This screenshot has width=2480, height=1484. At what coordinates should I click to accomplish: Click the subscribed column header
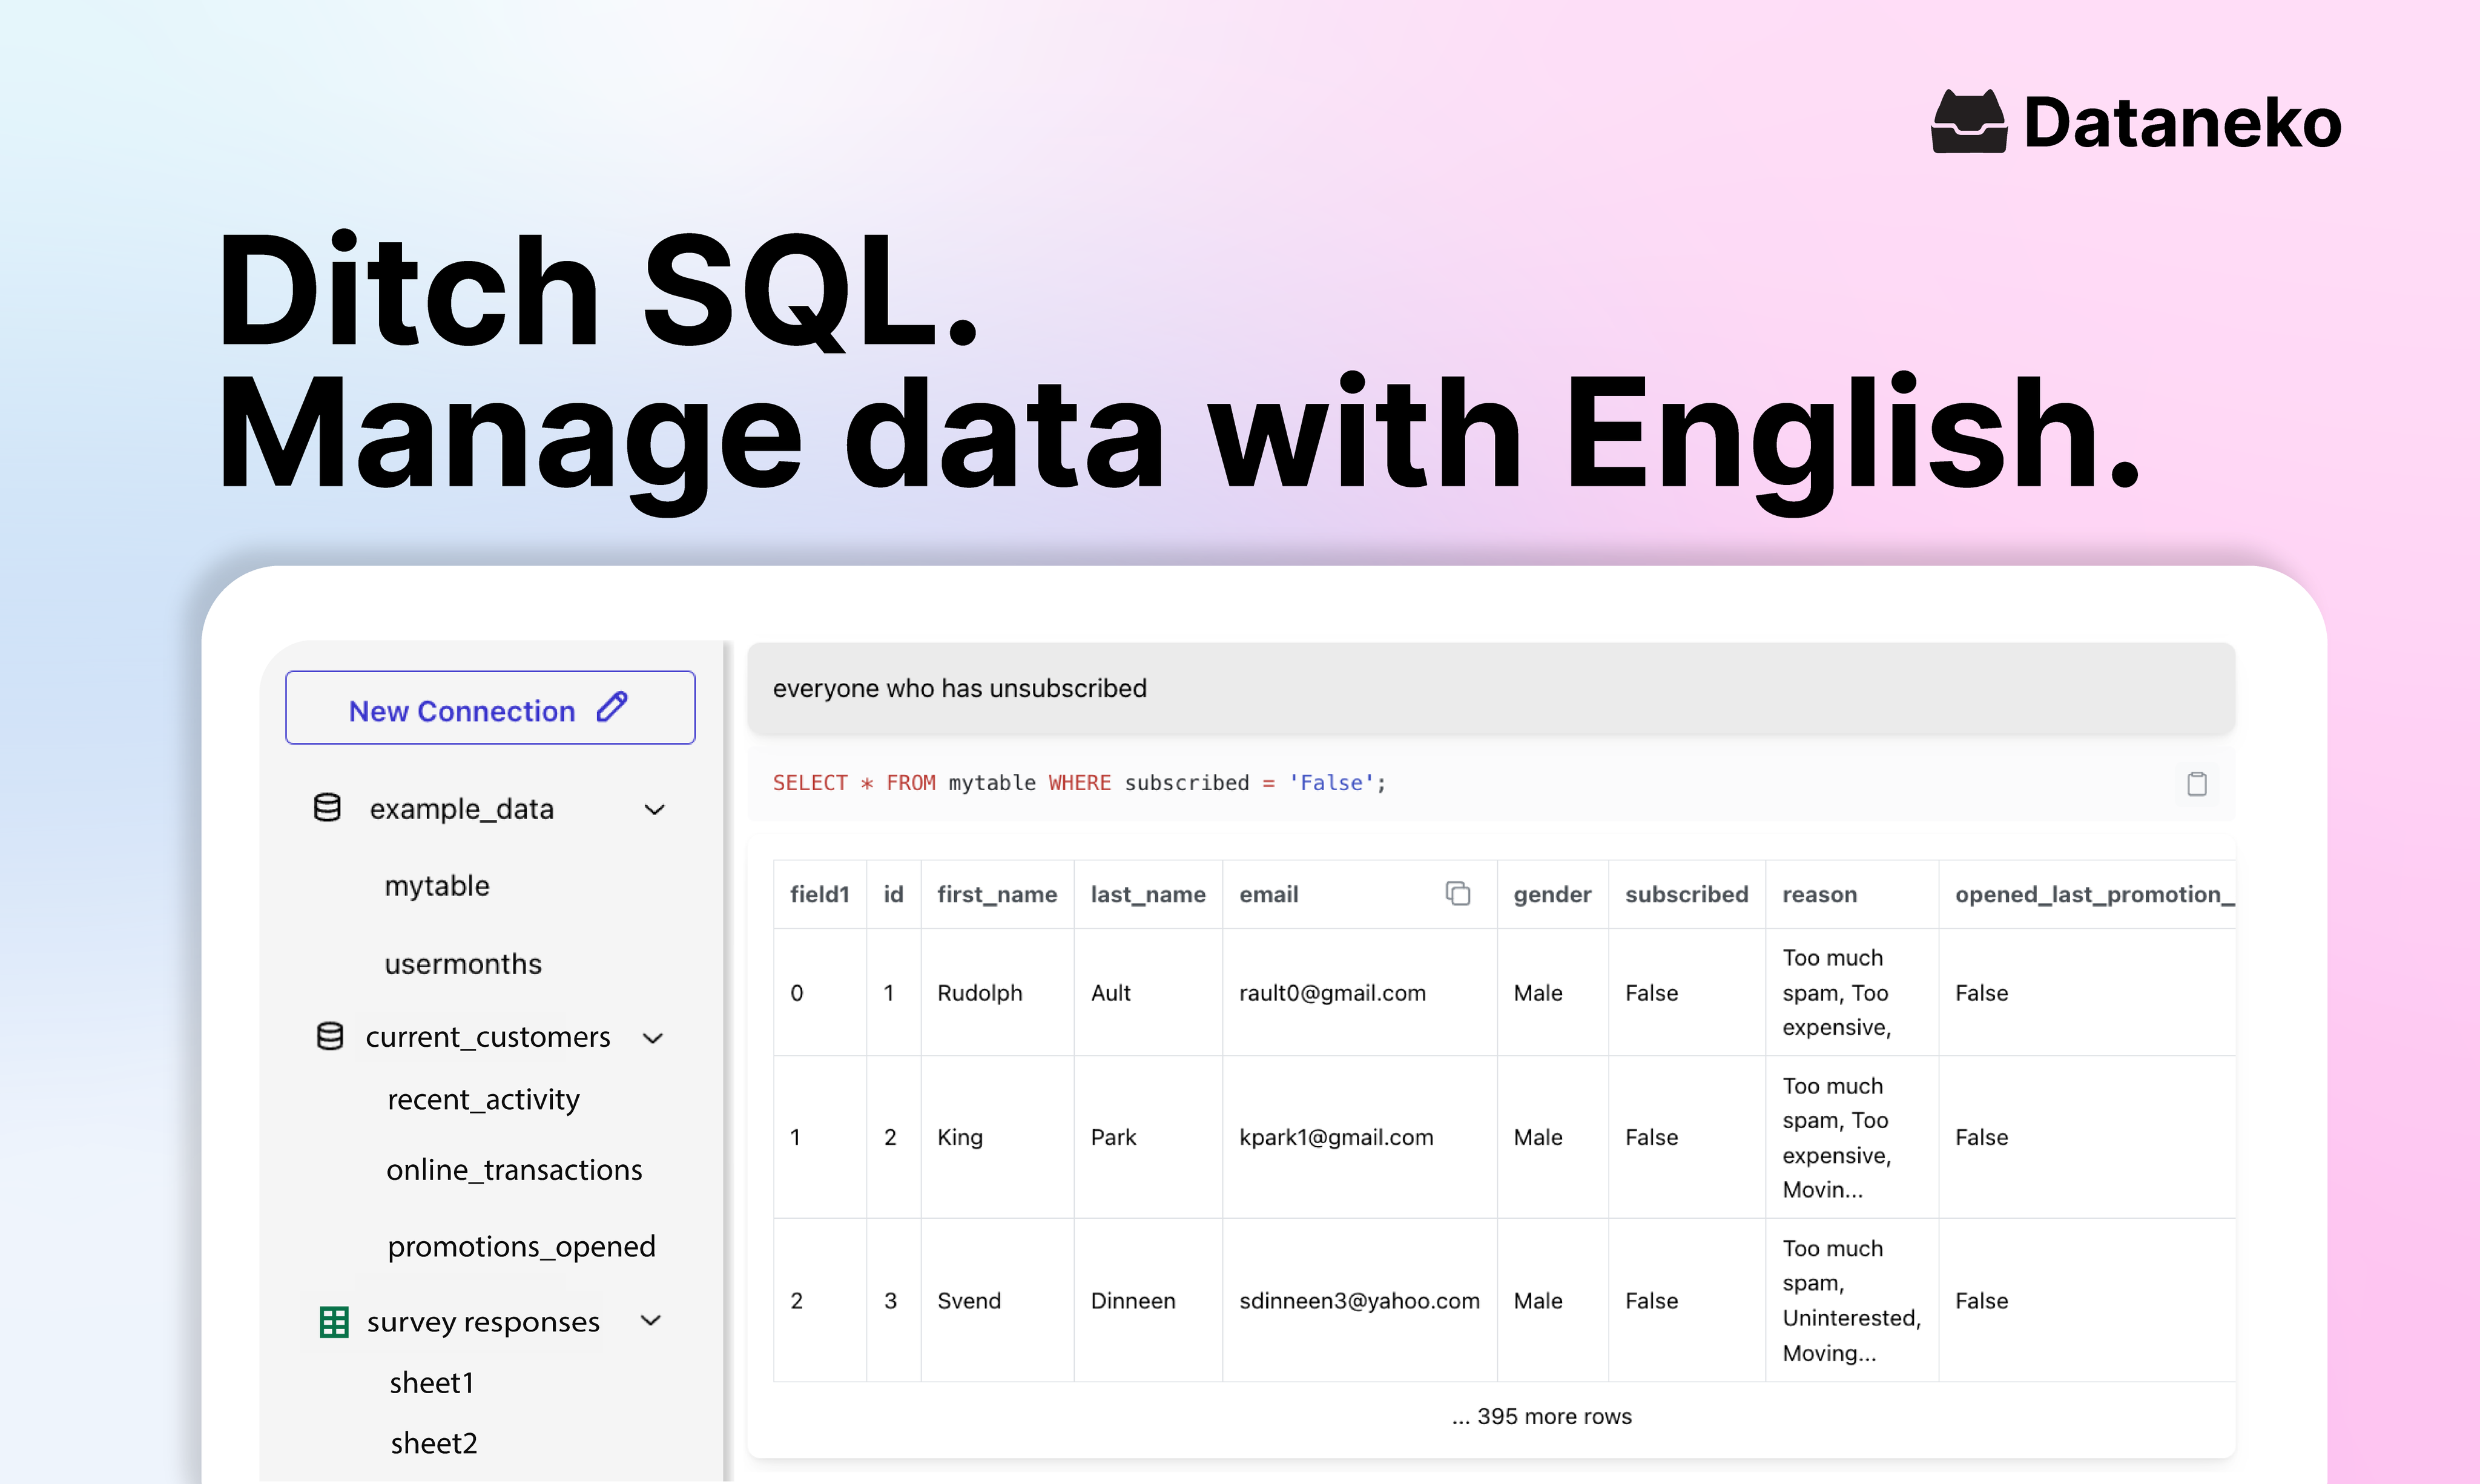[x=1686, y=894]
